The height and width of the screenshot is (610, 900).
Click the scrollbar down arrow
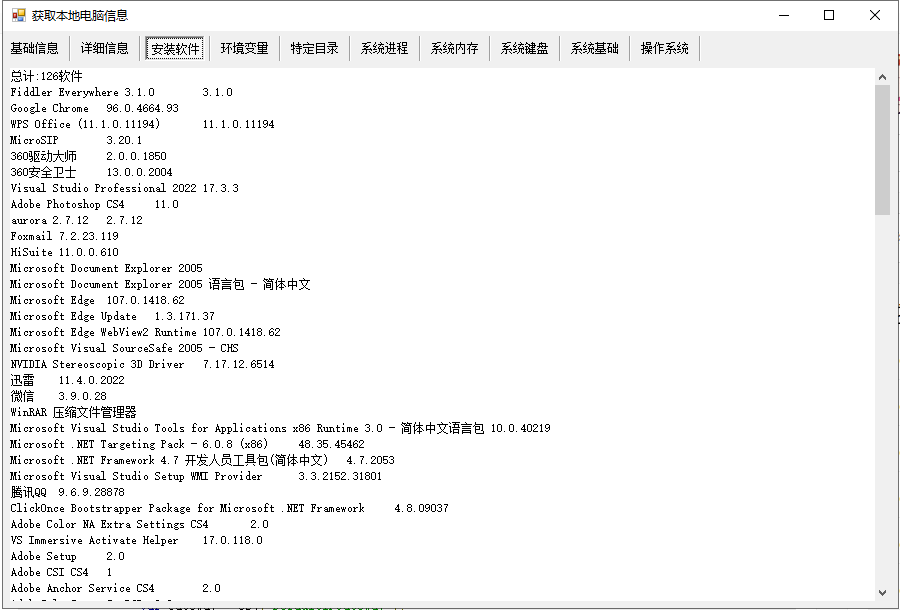click(882, 593)
